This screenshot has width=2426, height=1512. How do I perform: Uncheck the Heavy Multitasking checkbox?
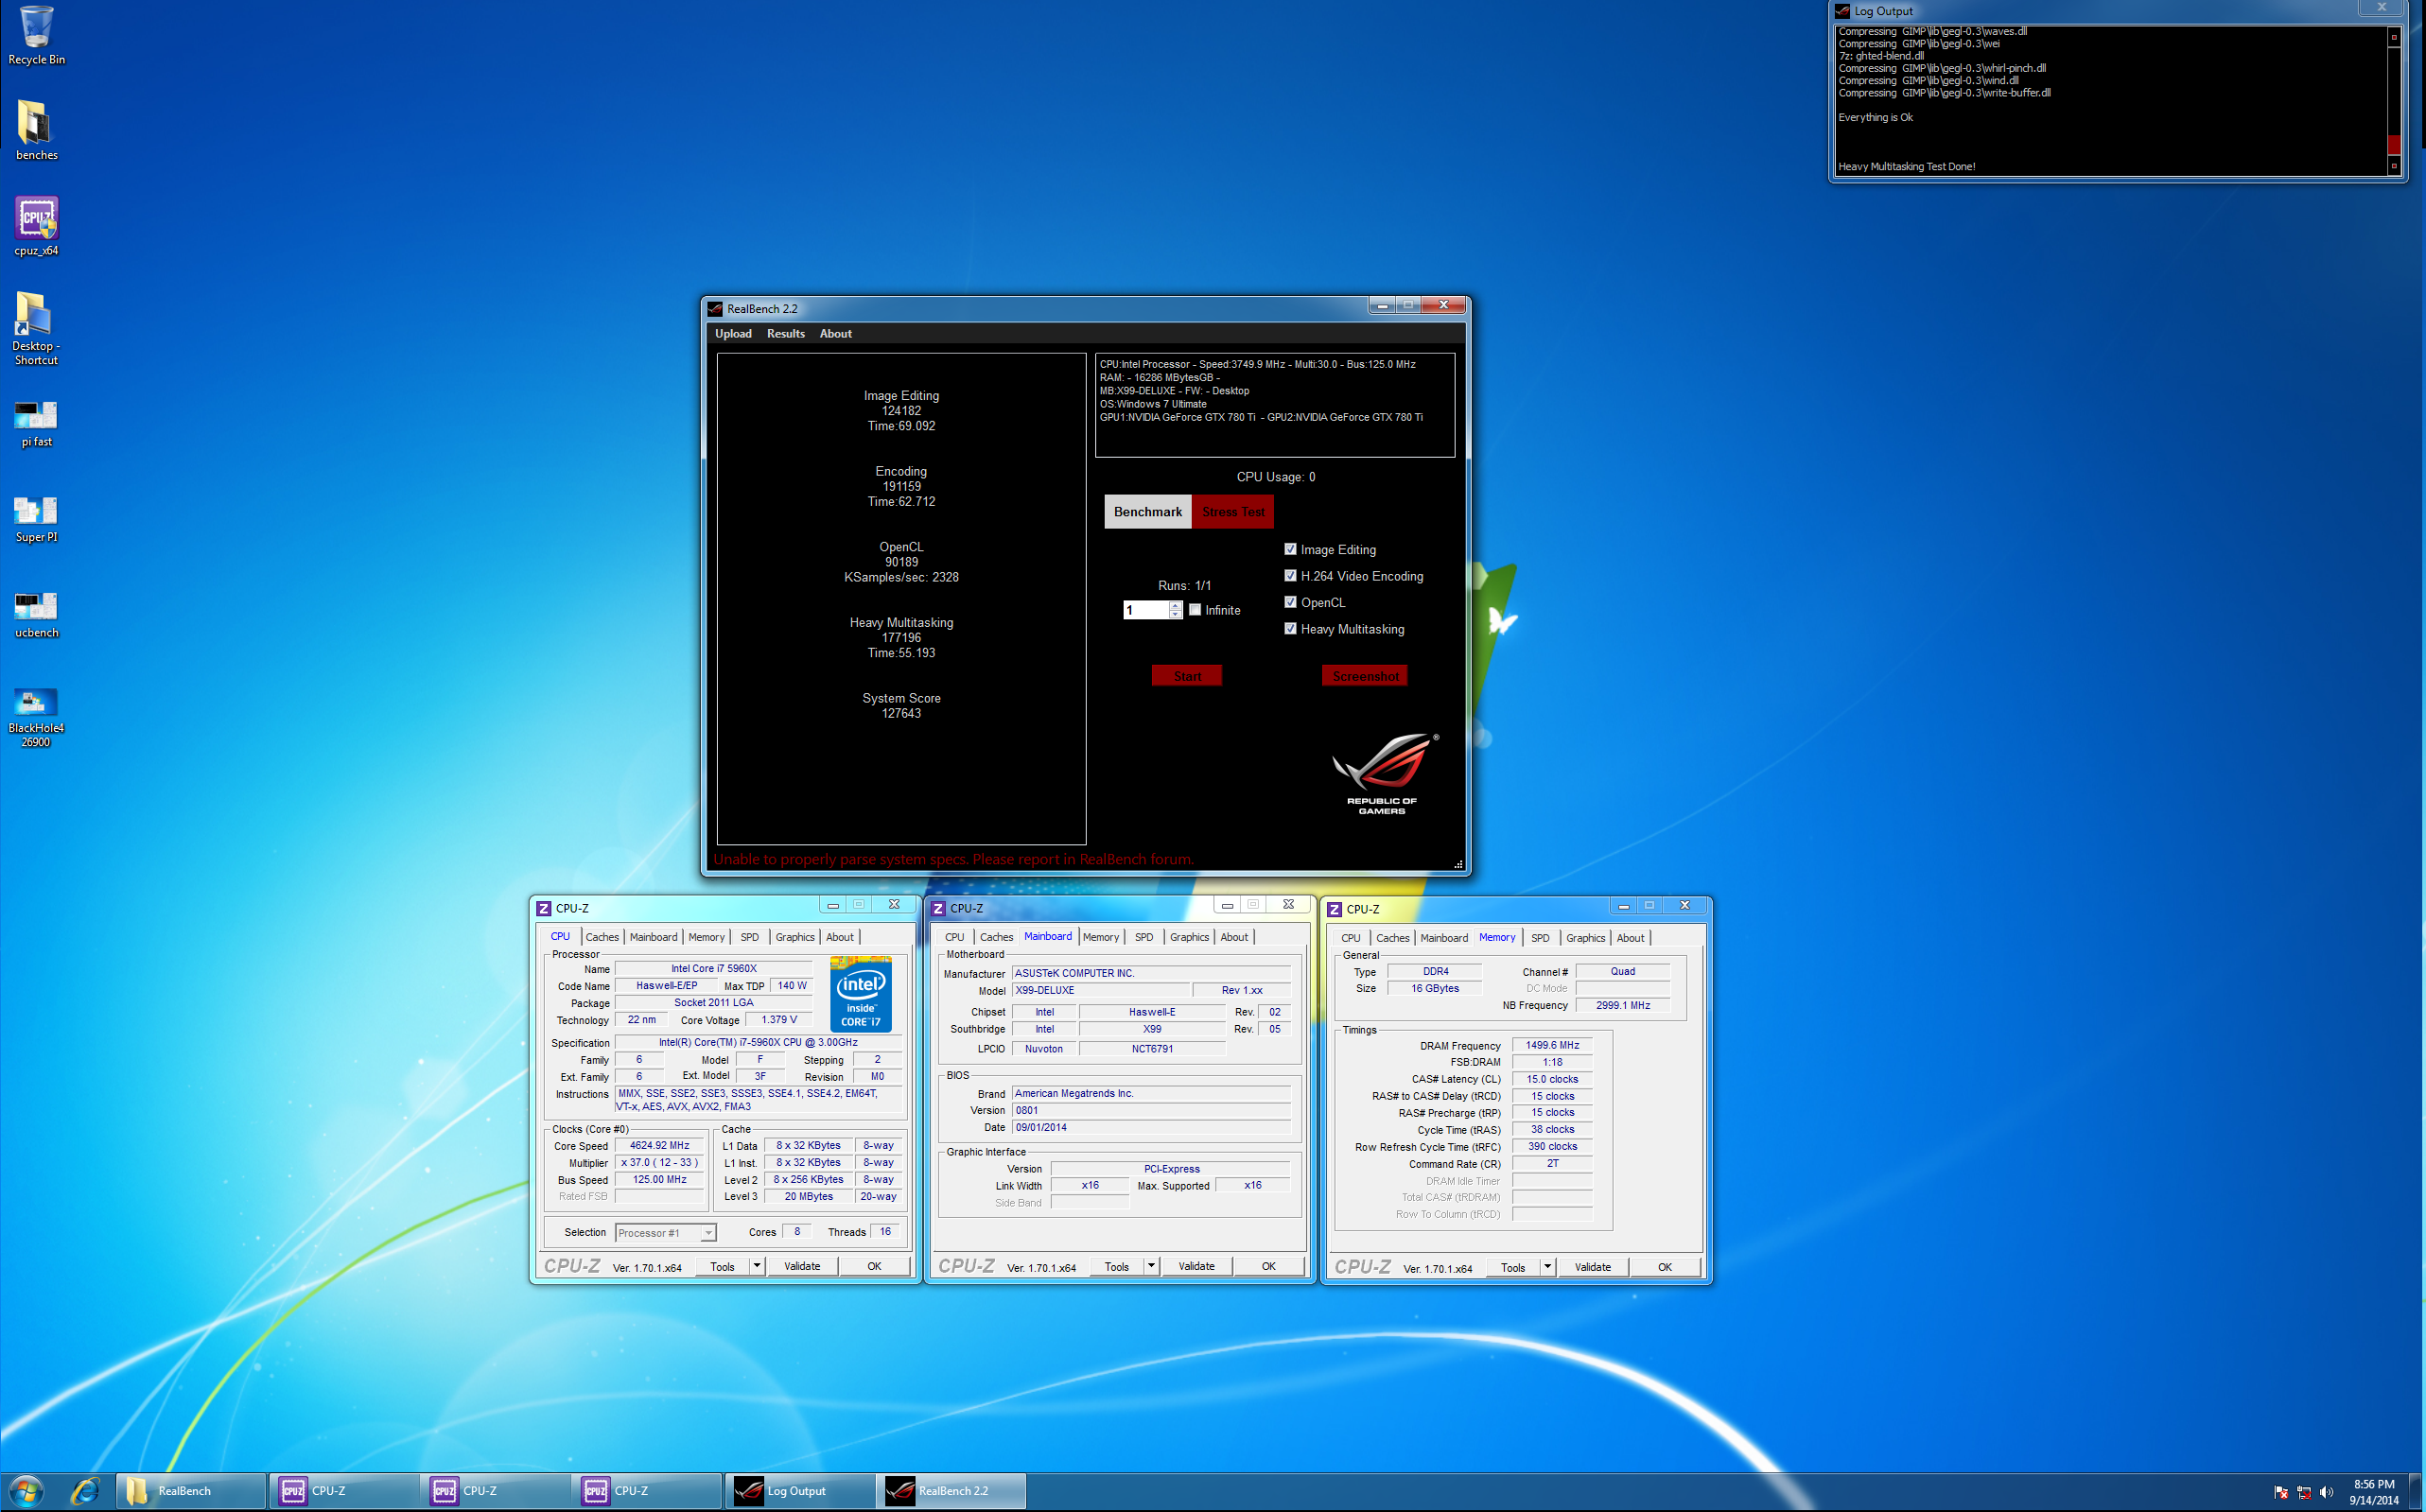click(1290, 628)
